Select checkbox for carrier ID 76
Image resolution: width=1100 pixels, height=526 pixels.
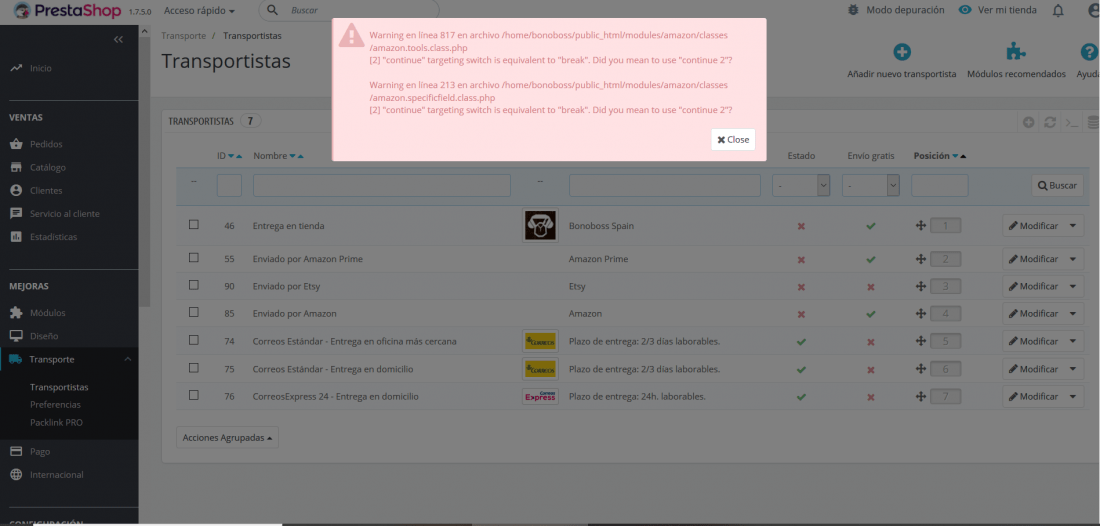point(194,396)
